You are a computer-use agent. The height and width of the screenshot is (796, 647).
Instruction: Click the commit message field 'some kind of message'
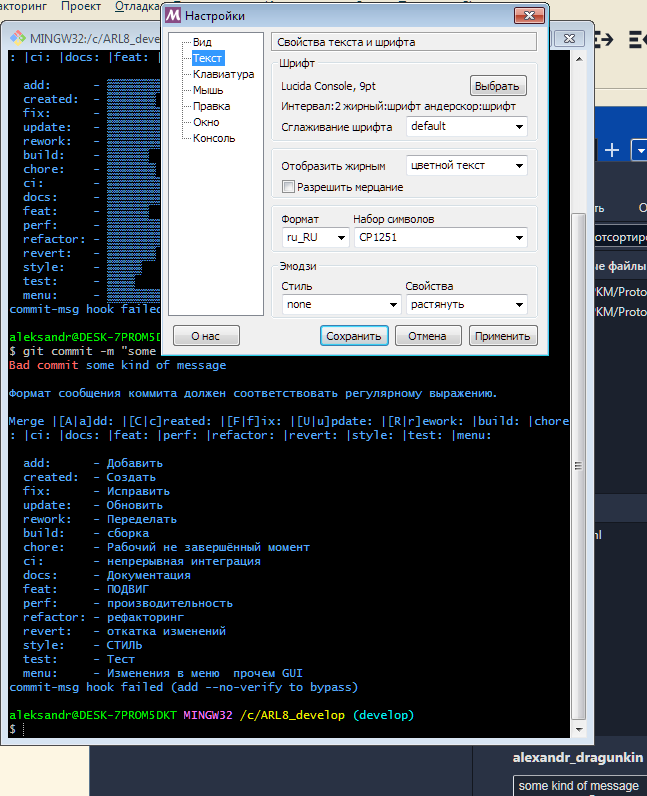(x=579, y=786)
